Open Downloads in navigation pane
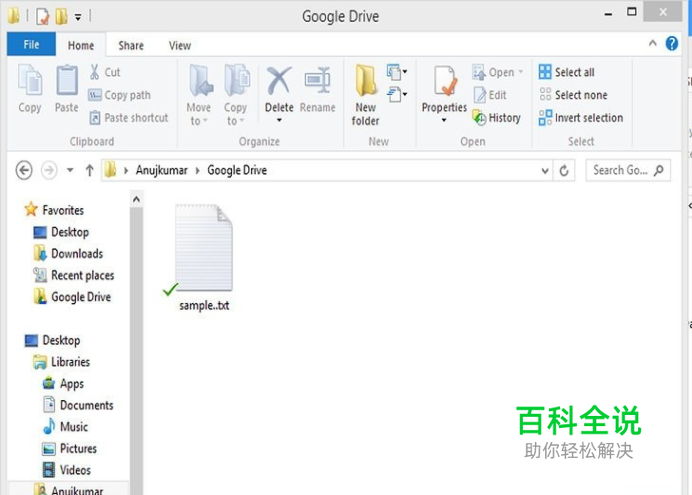This screenshot has height=495, width=692. 68,254
